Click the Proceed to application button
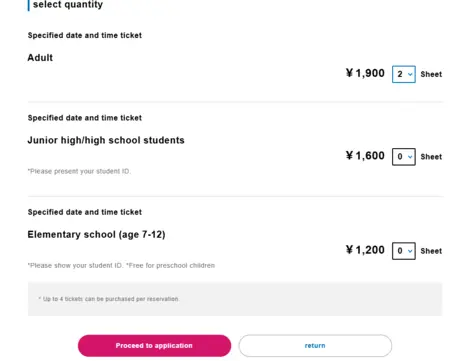Screen dimensions: 470x361 [154, 346]
